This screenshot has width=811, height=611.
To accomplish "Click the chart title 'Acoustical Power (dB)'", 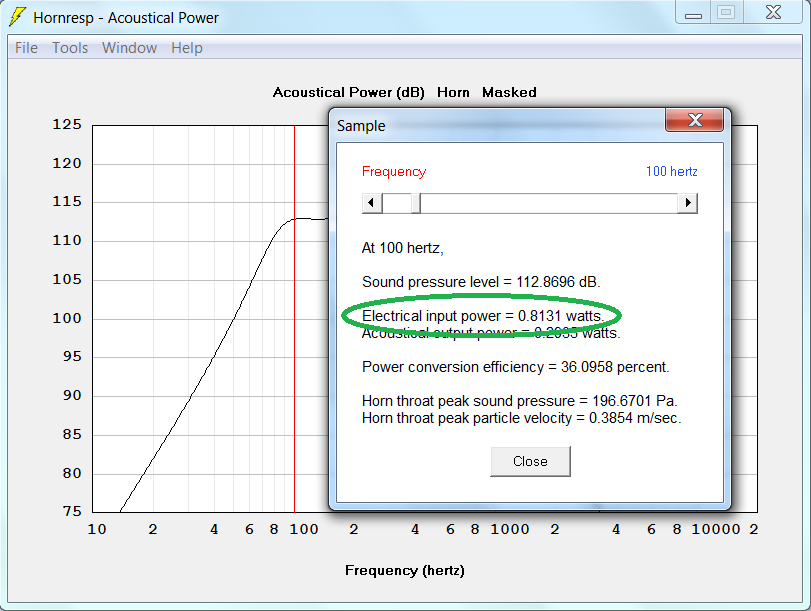I will [349, 92].
